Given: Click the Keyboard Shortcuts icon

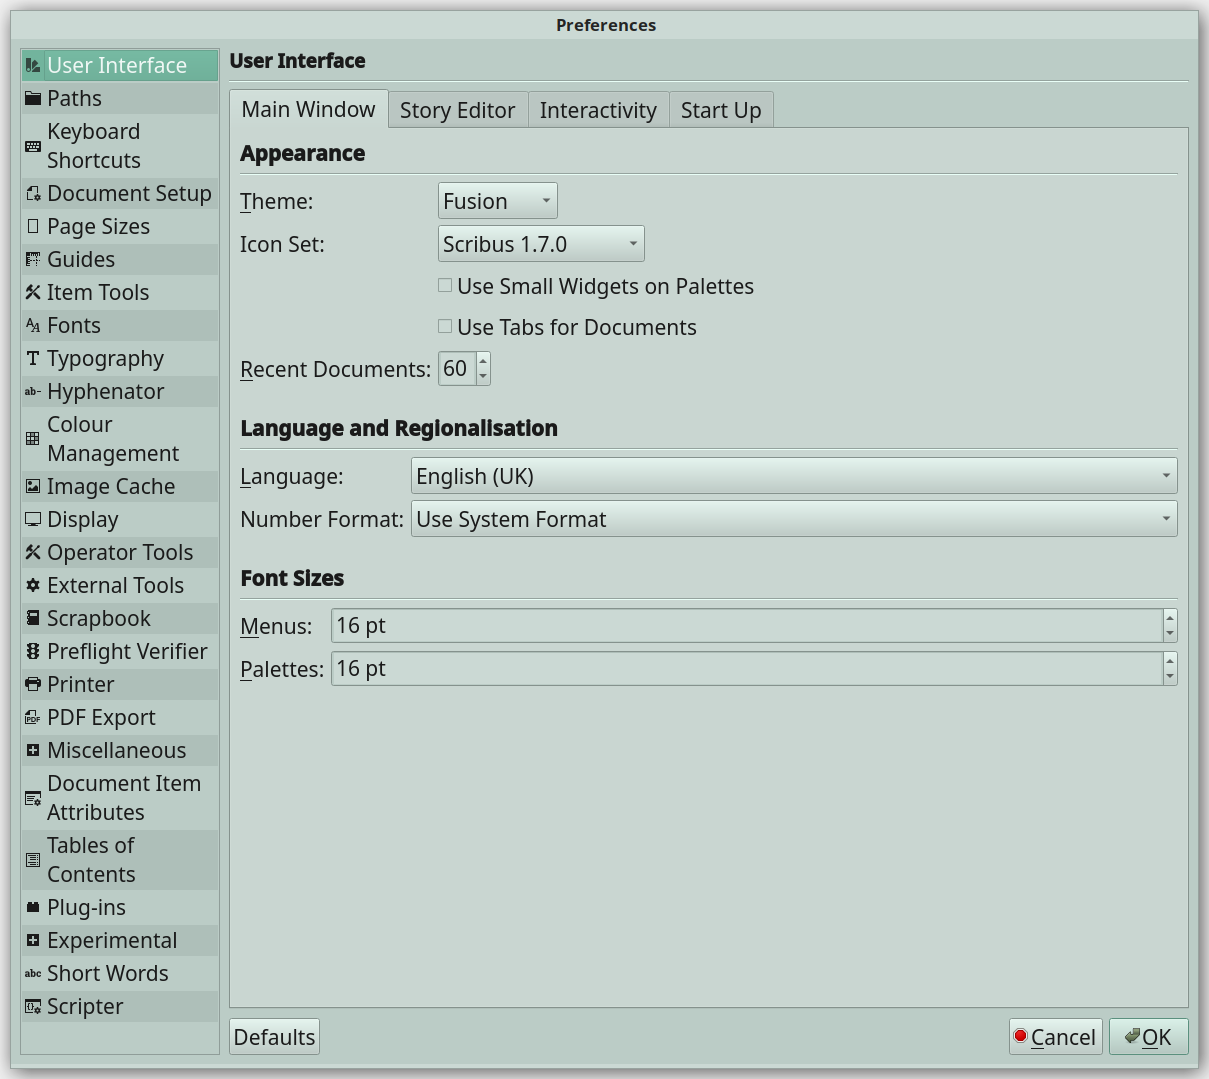Looking at the screenshot, I should 33,146.
